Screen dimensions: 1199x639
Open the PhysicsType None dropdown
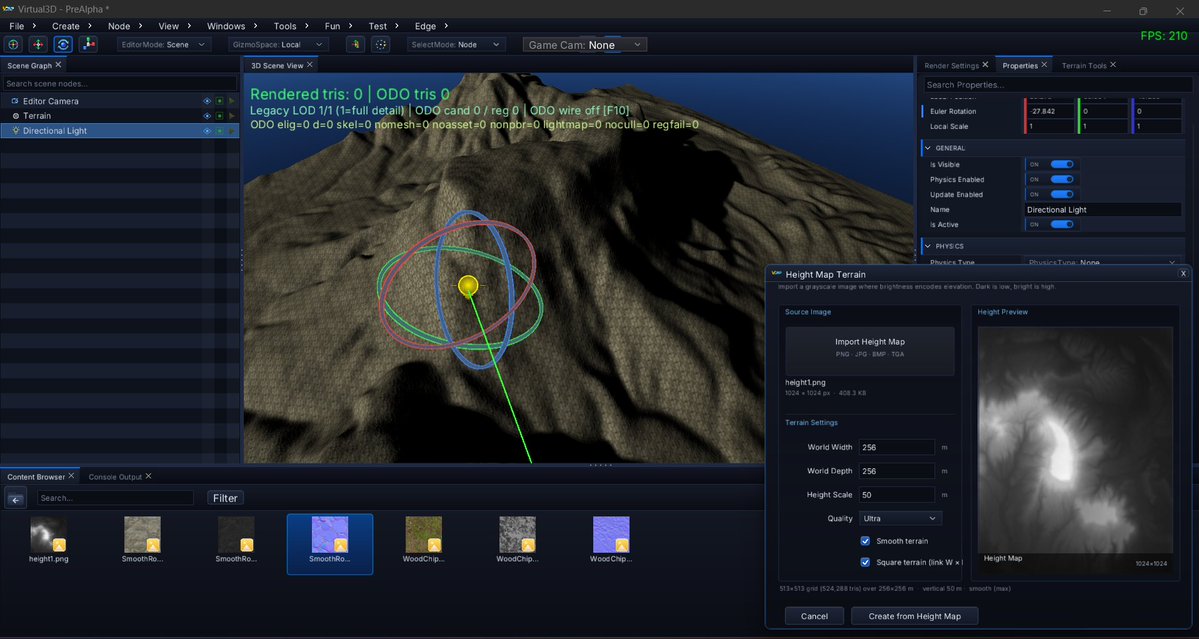[1103, 261]
